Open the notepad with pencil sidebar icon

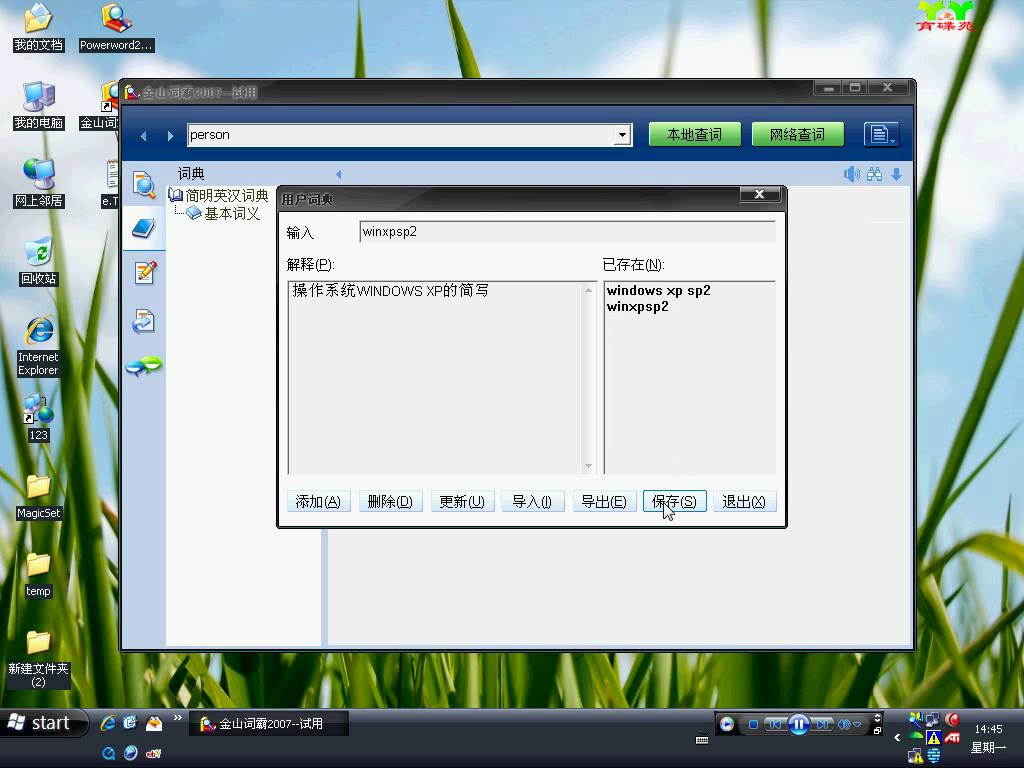144,272
